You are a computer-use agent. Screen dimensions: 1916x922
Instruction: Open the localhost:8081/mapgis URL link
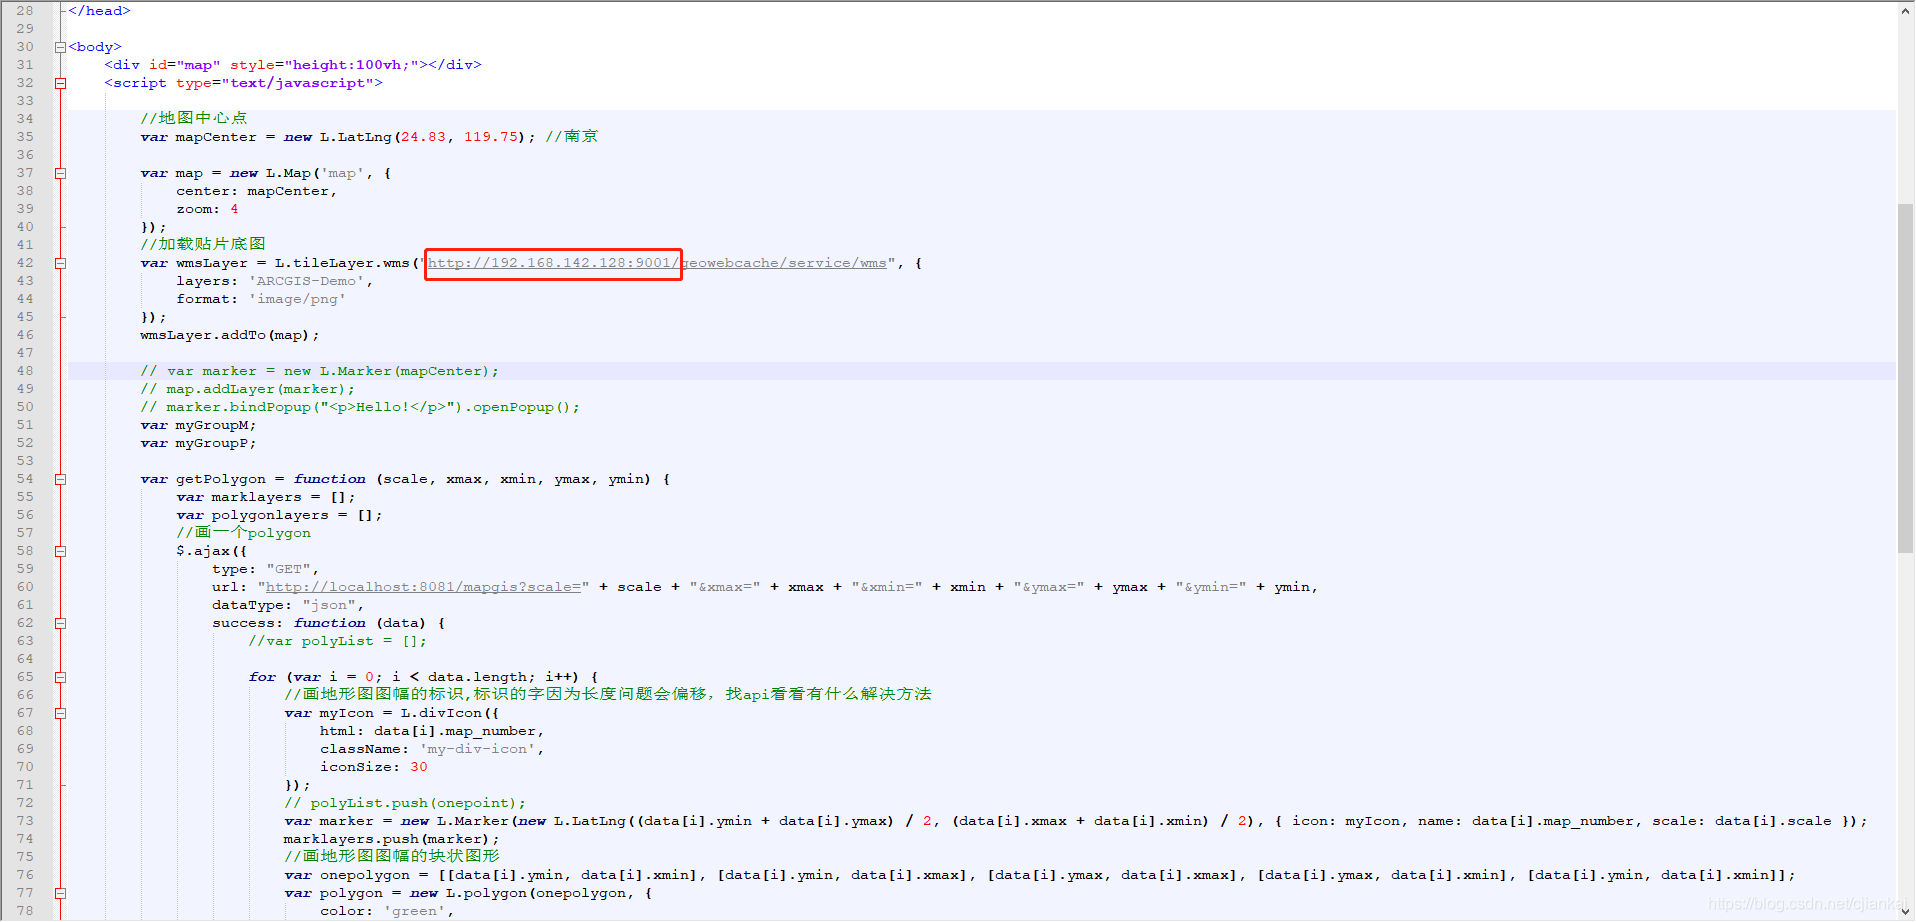click(423, 587)
